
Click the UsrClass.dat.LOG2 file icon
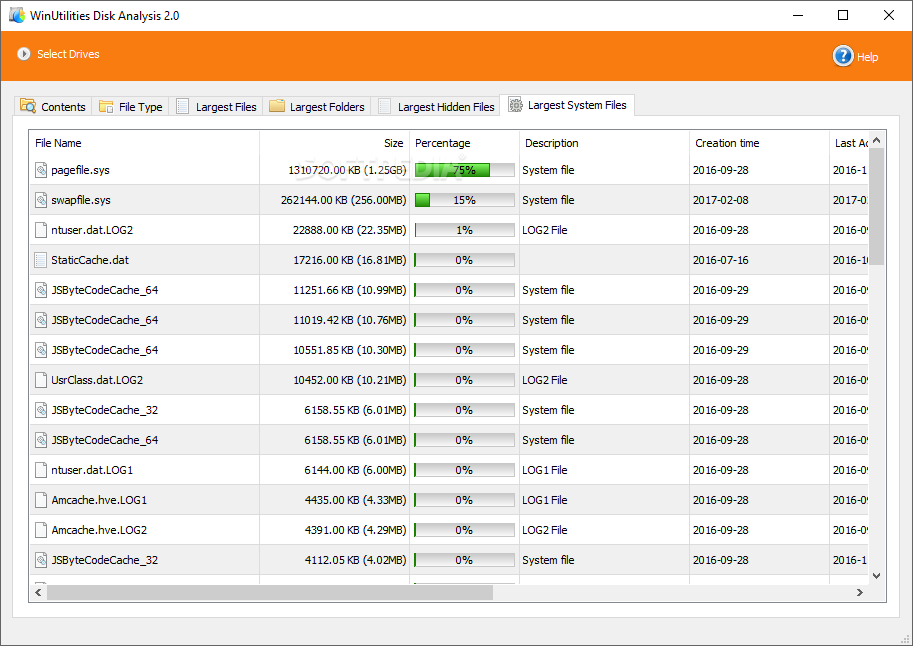[x=41, y=380]
